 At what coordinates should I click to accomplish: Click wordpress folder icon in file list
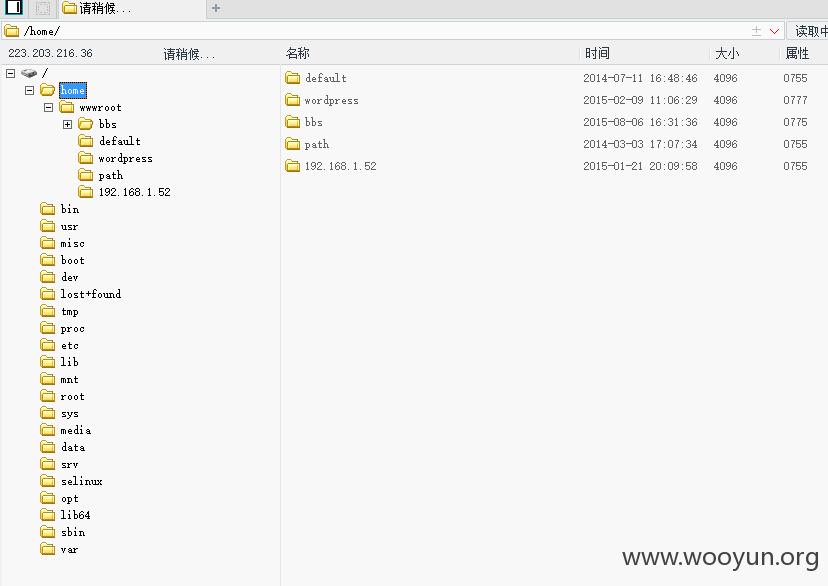pyautogui.click(x=293, y=100)
